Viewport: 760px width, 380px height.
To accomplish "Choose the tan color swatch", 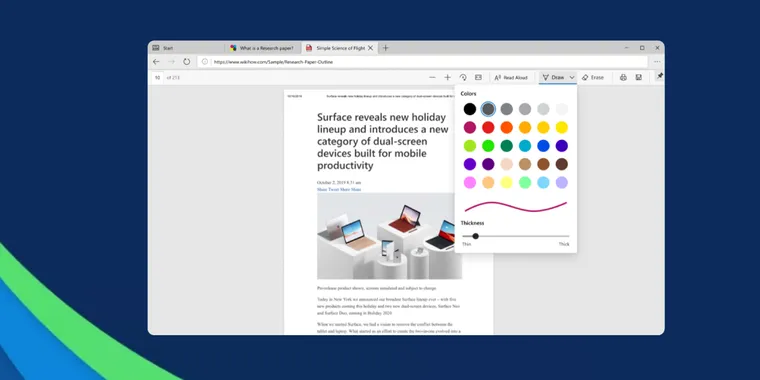I will [x=525, y=164].
